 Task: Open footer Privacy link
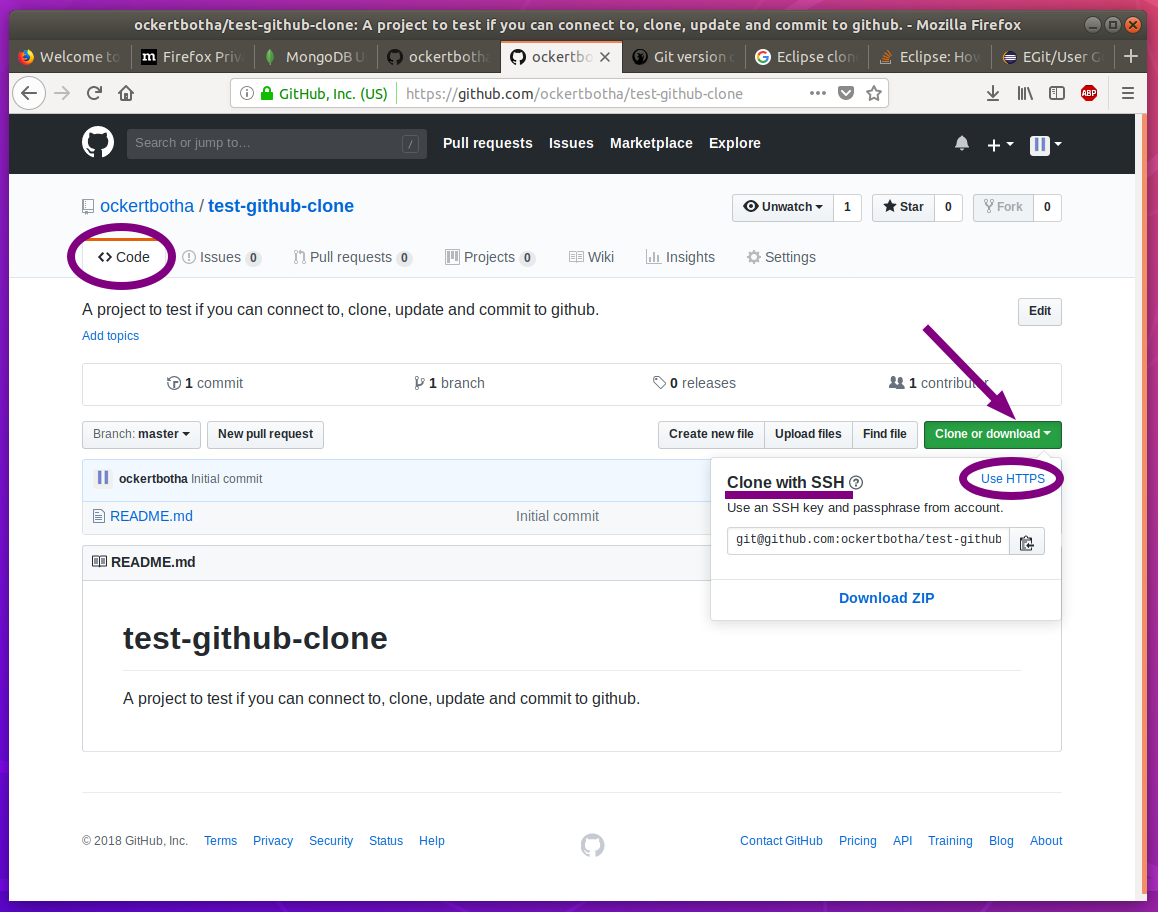point(273,840)
